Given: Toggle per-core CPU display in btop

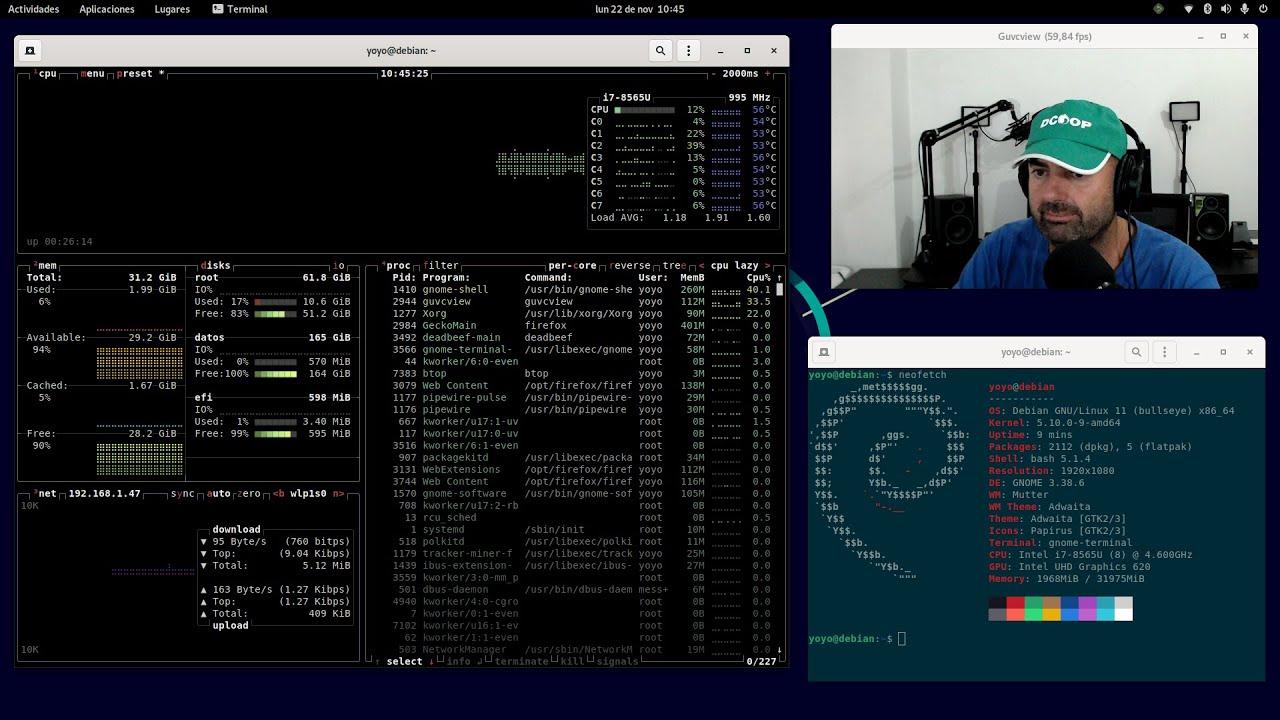Looking at the screenshot, I should pyautogui.click(x=570, y=265).
